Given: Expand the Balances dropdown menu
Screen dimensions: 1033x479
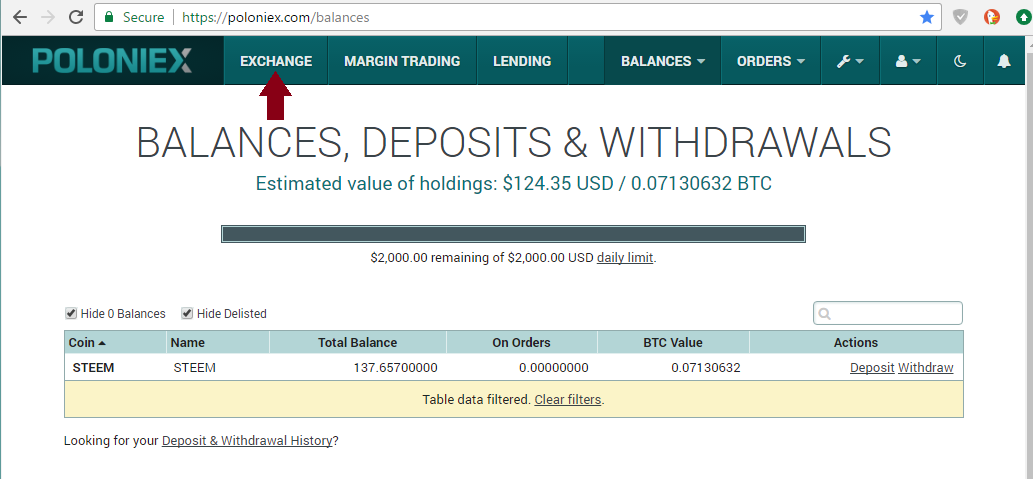Looking at the screenshot, I should pyautogui.click(x=663, y=61).
